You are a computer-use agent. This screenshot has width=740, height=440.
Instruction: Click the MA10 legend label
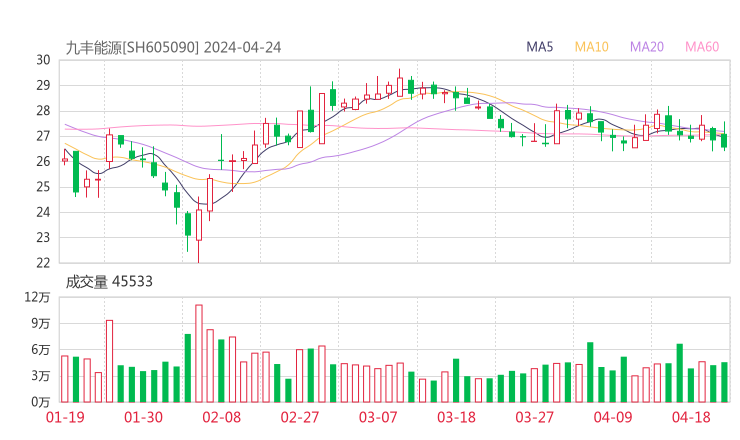pyautogui.click(x=591, y=47)
